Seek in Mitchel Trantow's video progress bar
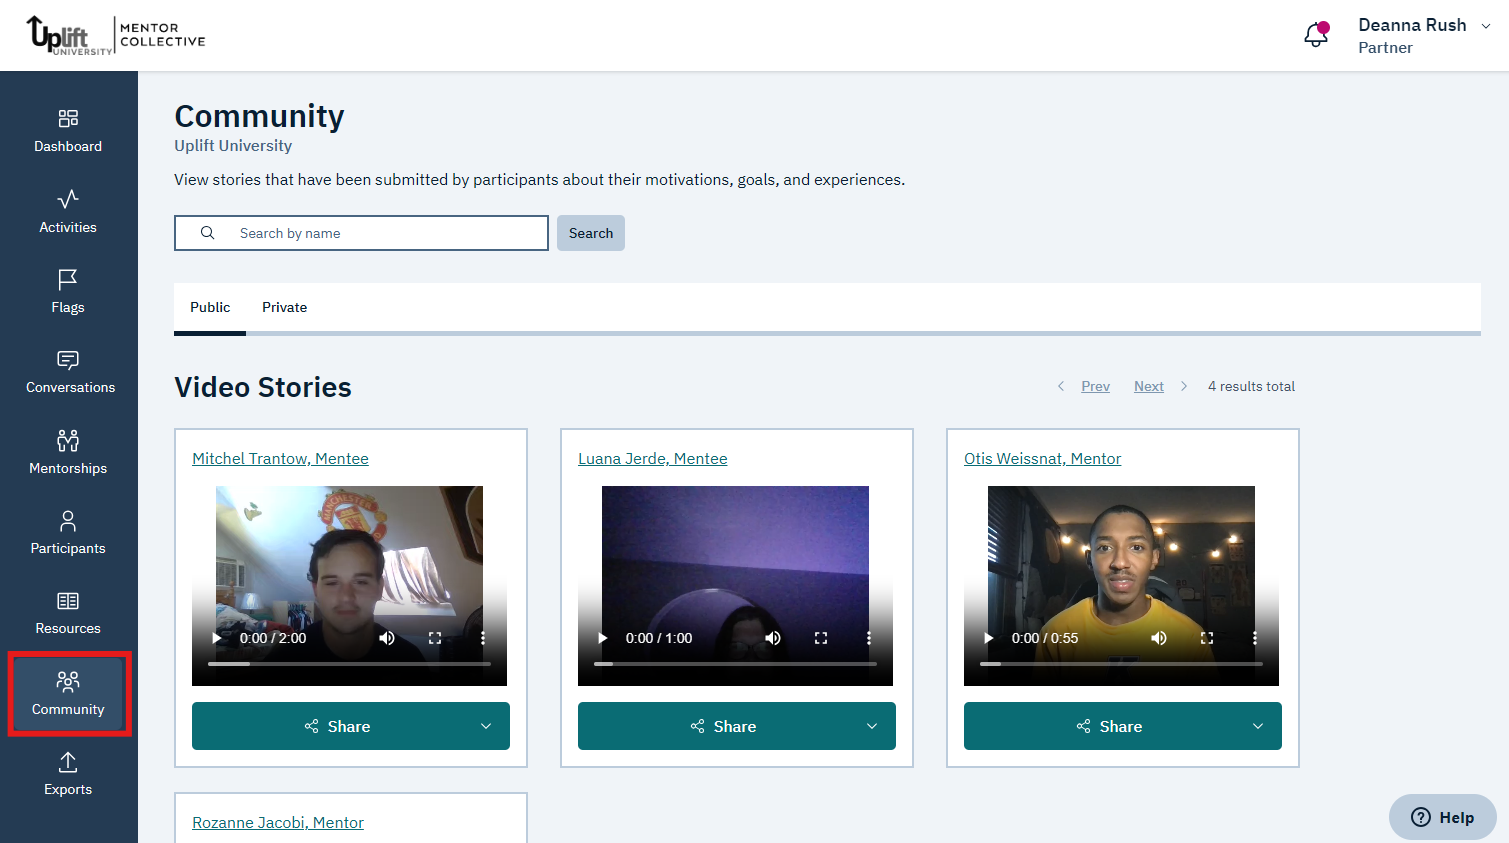1509x843 pixels. pyautogui.click(x=349, y=664)
